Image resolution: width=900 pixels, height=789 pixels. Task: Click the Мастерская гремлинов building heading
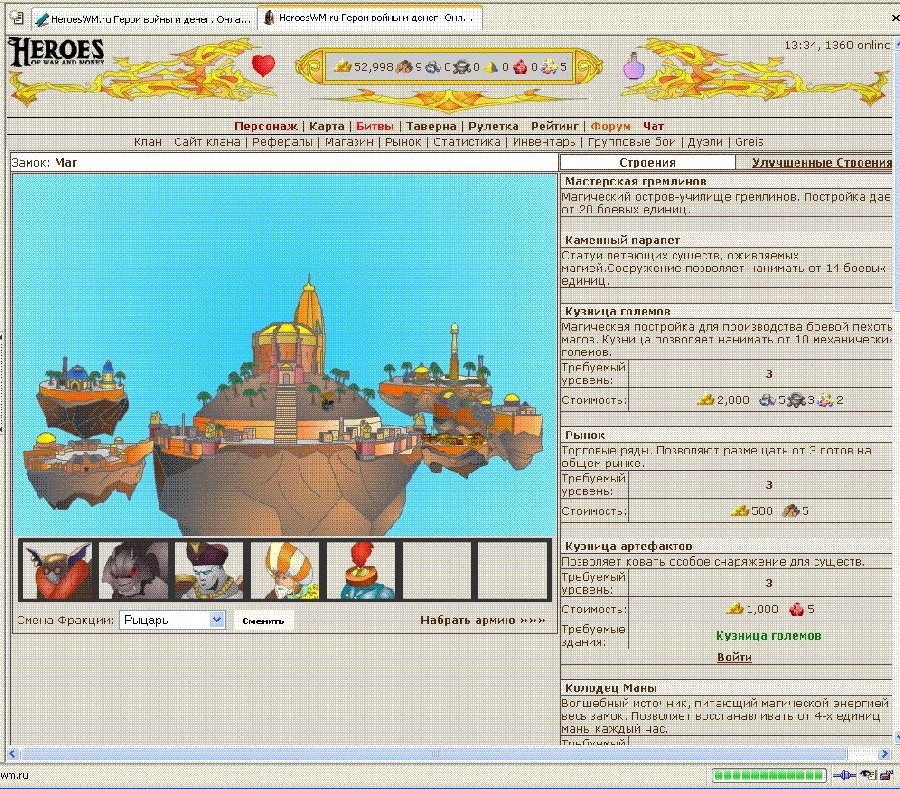[x=635, y=181]
